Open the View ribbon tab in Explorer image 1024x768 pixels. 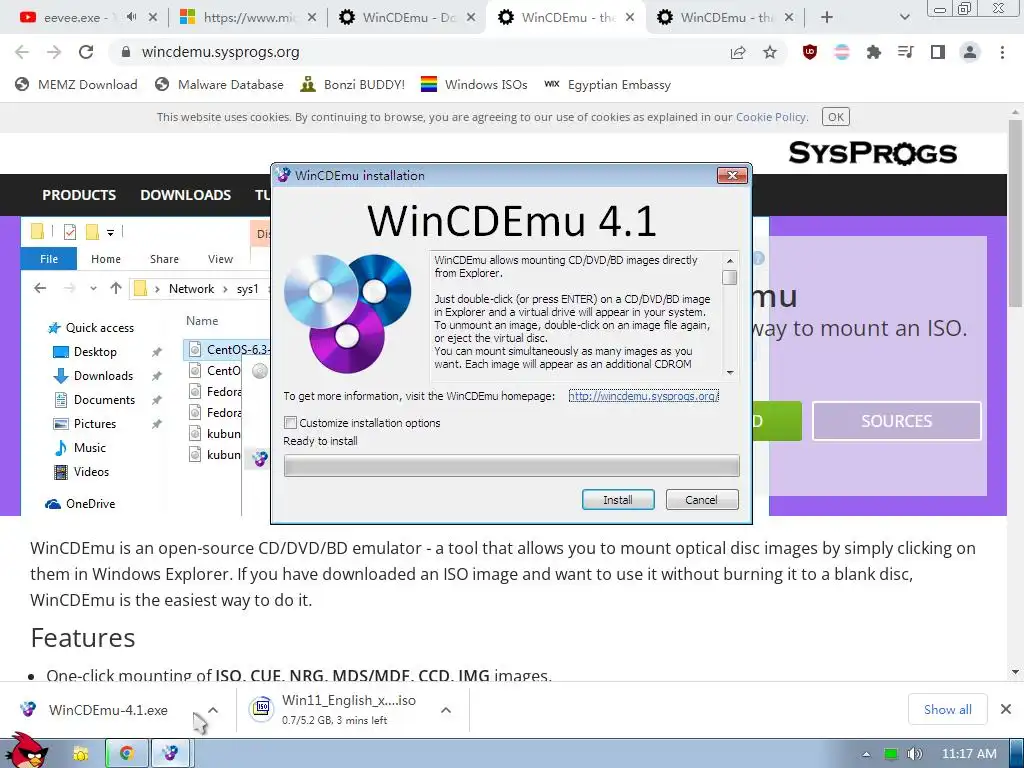pos(220,259)
